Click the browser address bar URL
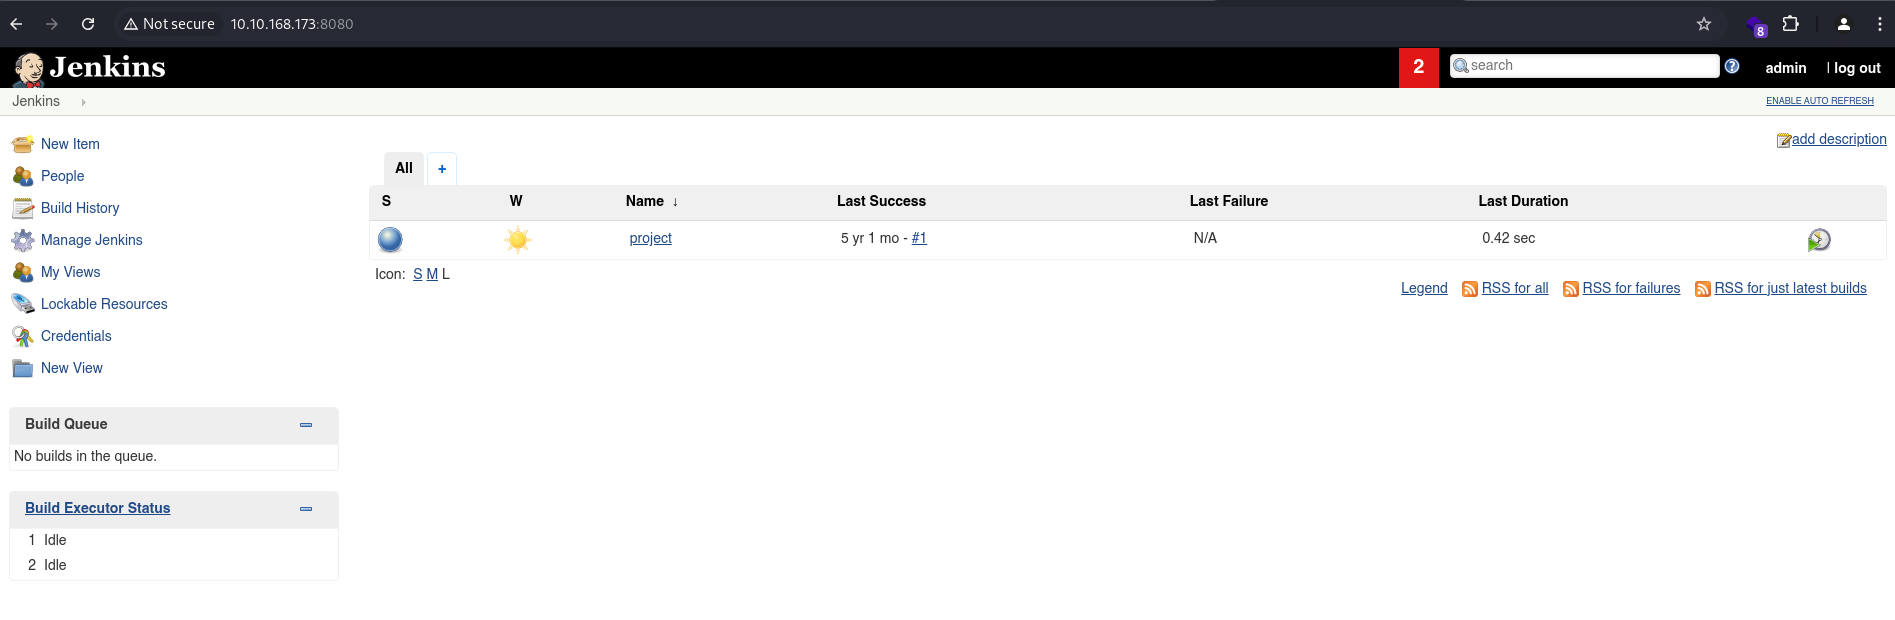 click(x=292, y=24)
